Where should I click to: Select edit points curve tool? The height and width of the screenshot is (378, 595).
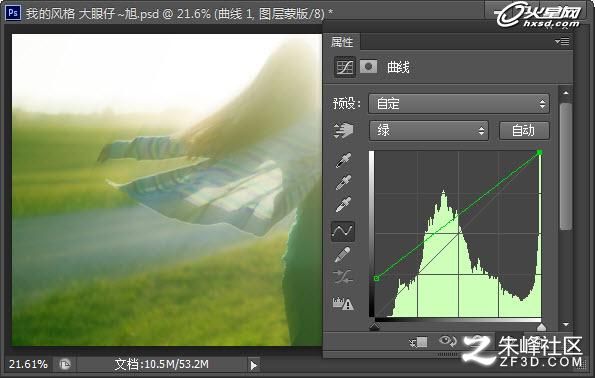coord(343,231)
